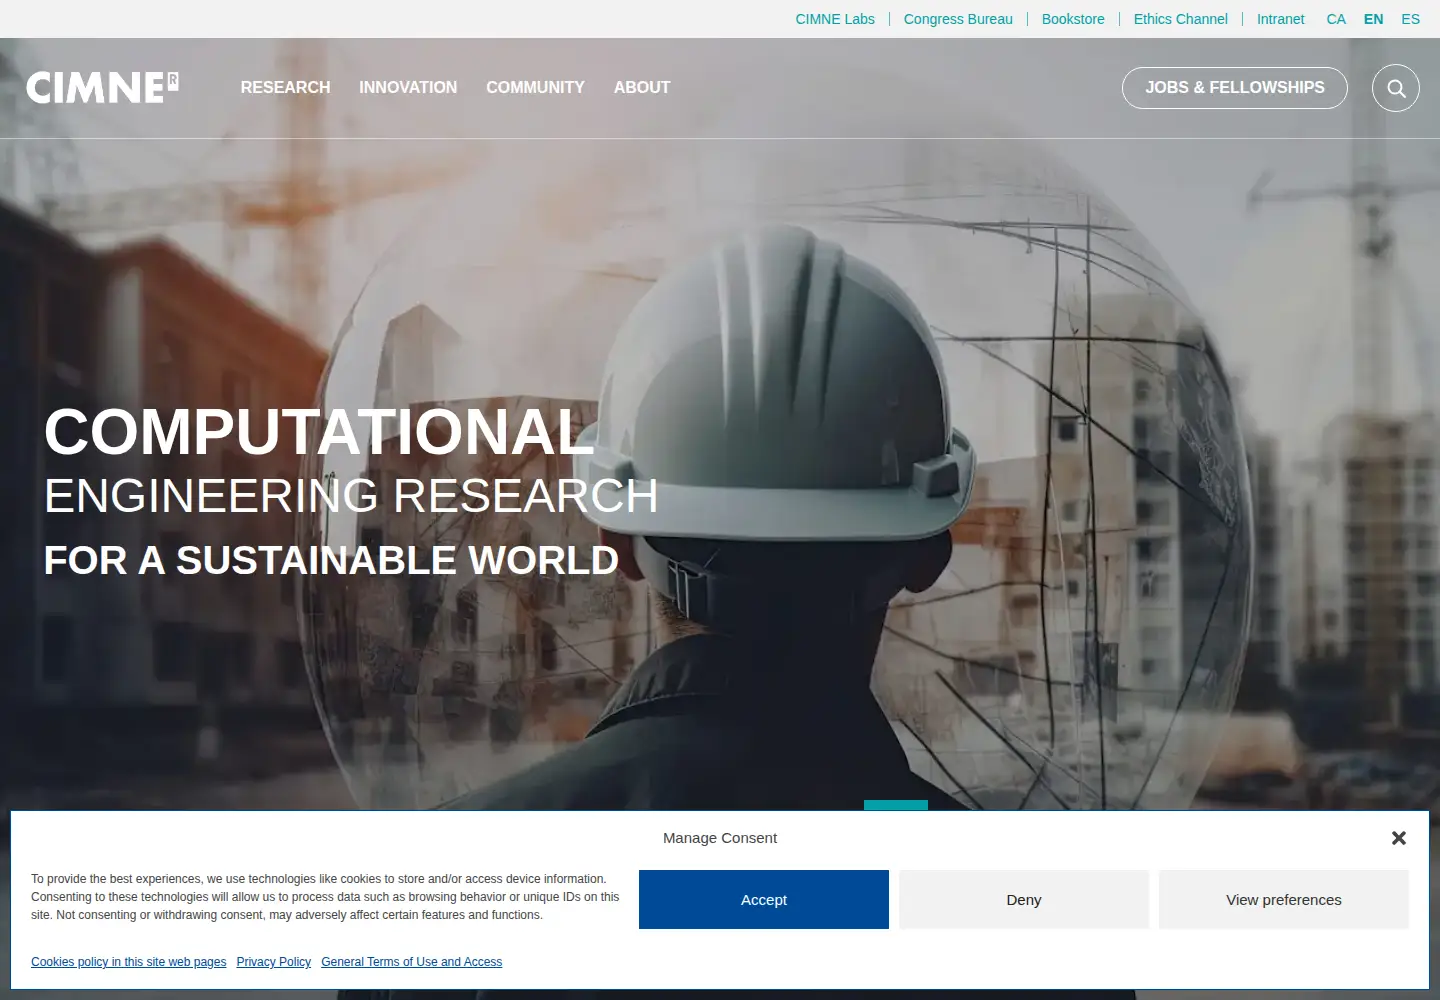Image resolution: width=1440 pixels, height=1000 pixels.
Task: Open the About menu
Action: (642, 88)
